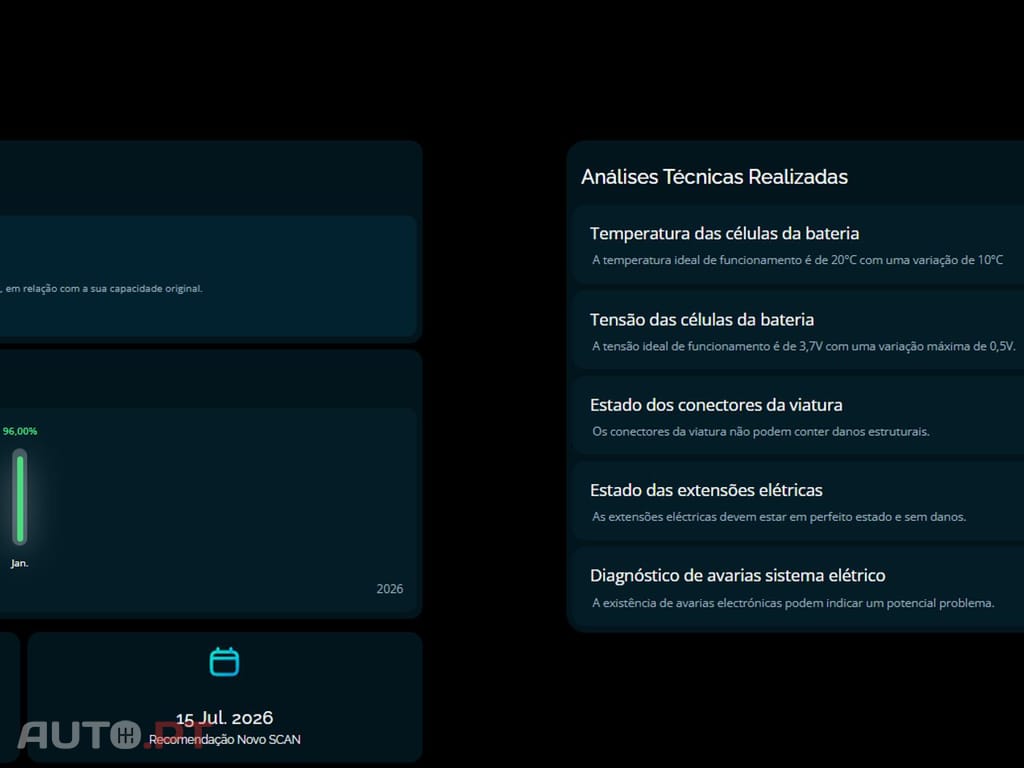Select Estado das extensões elétricas

click(x=706, y=490)
